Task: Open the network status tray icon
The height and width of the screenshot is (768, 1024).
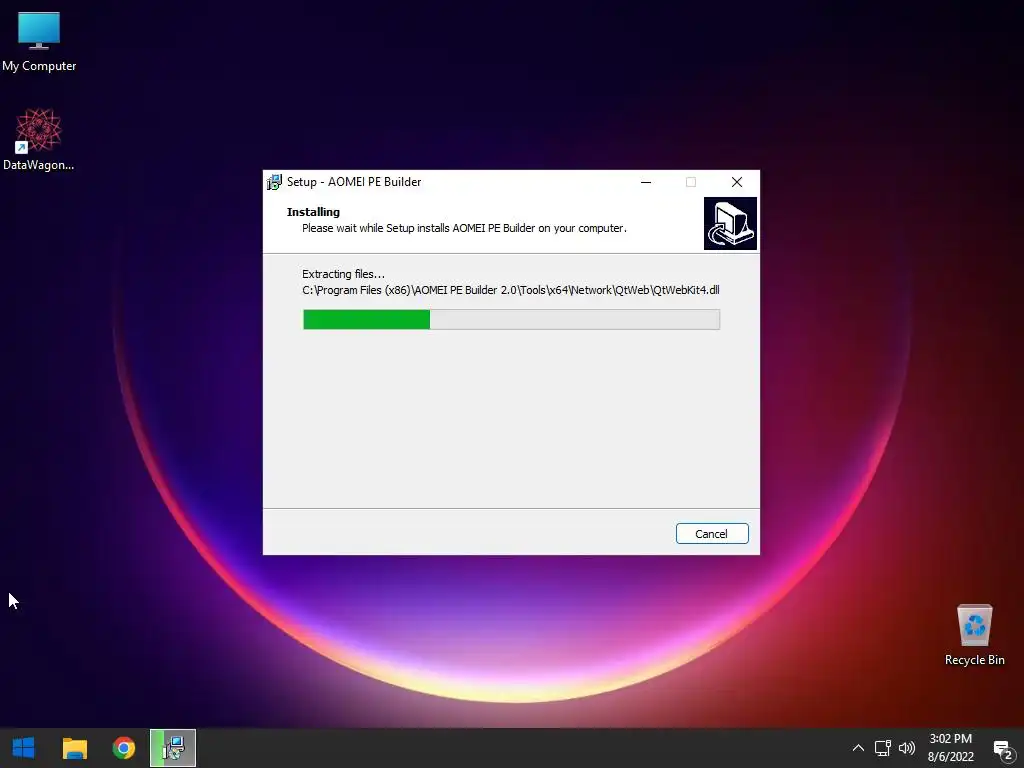Action: (882, 748)
